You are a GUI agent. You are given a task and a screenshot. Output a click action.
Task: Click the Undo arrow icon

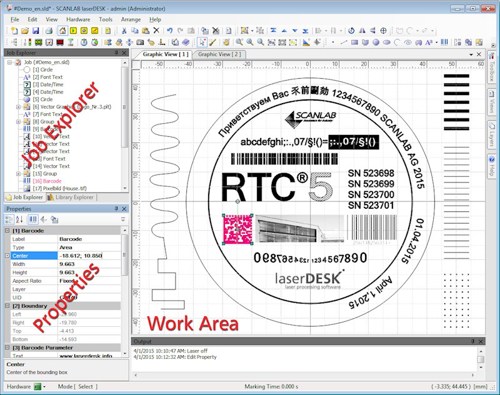pos(170,31)
